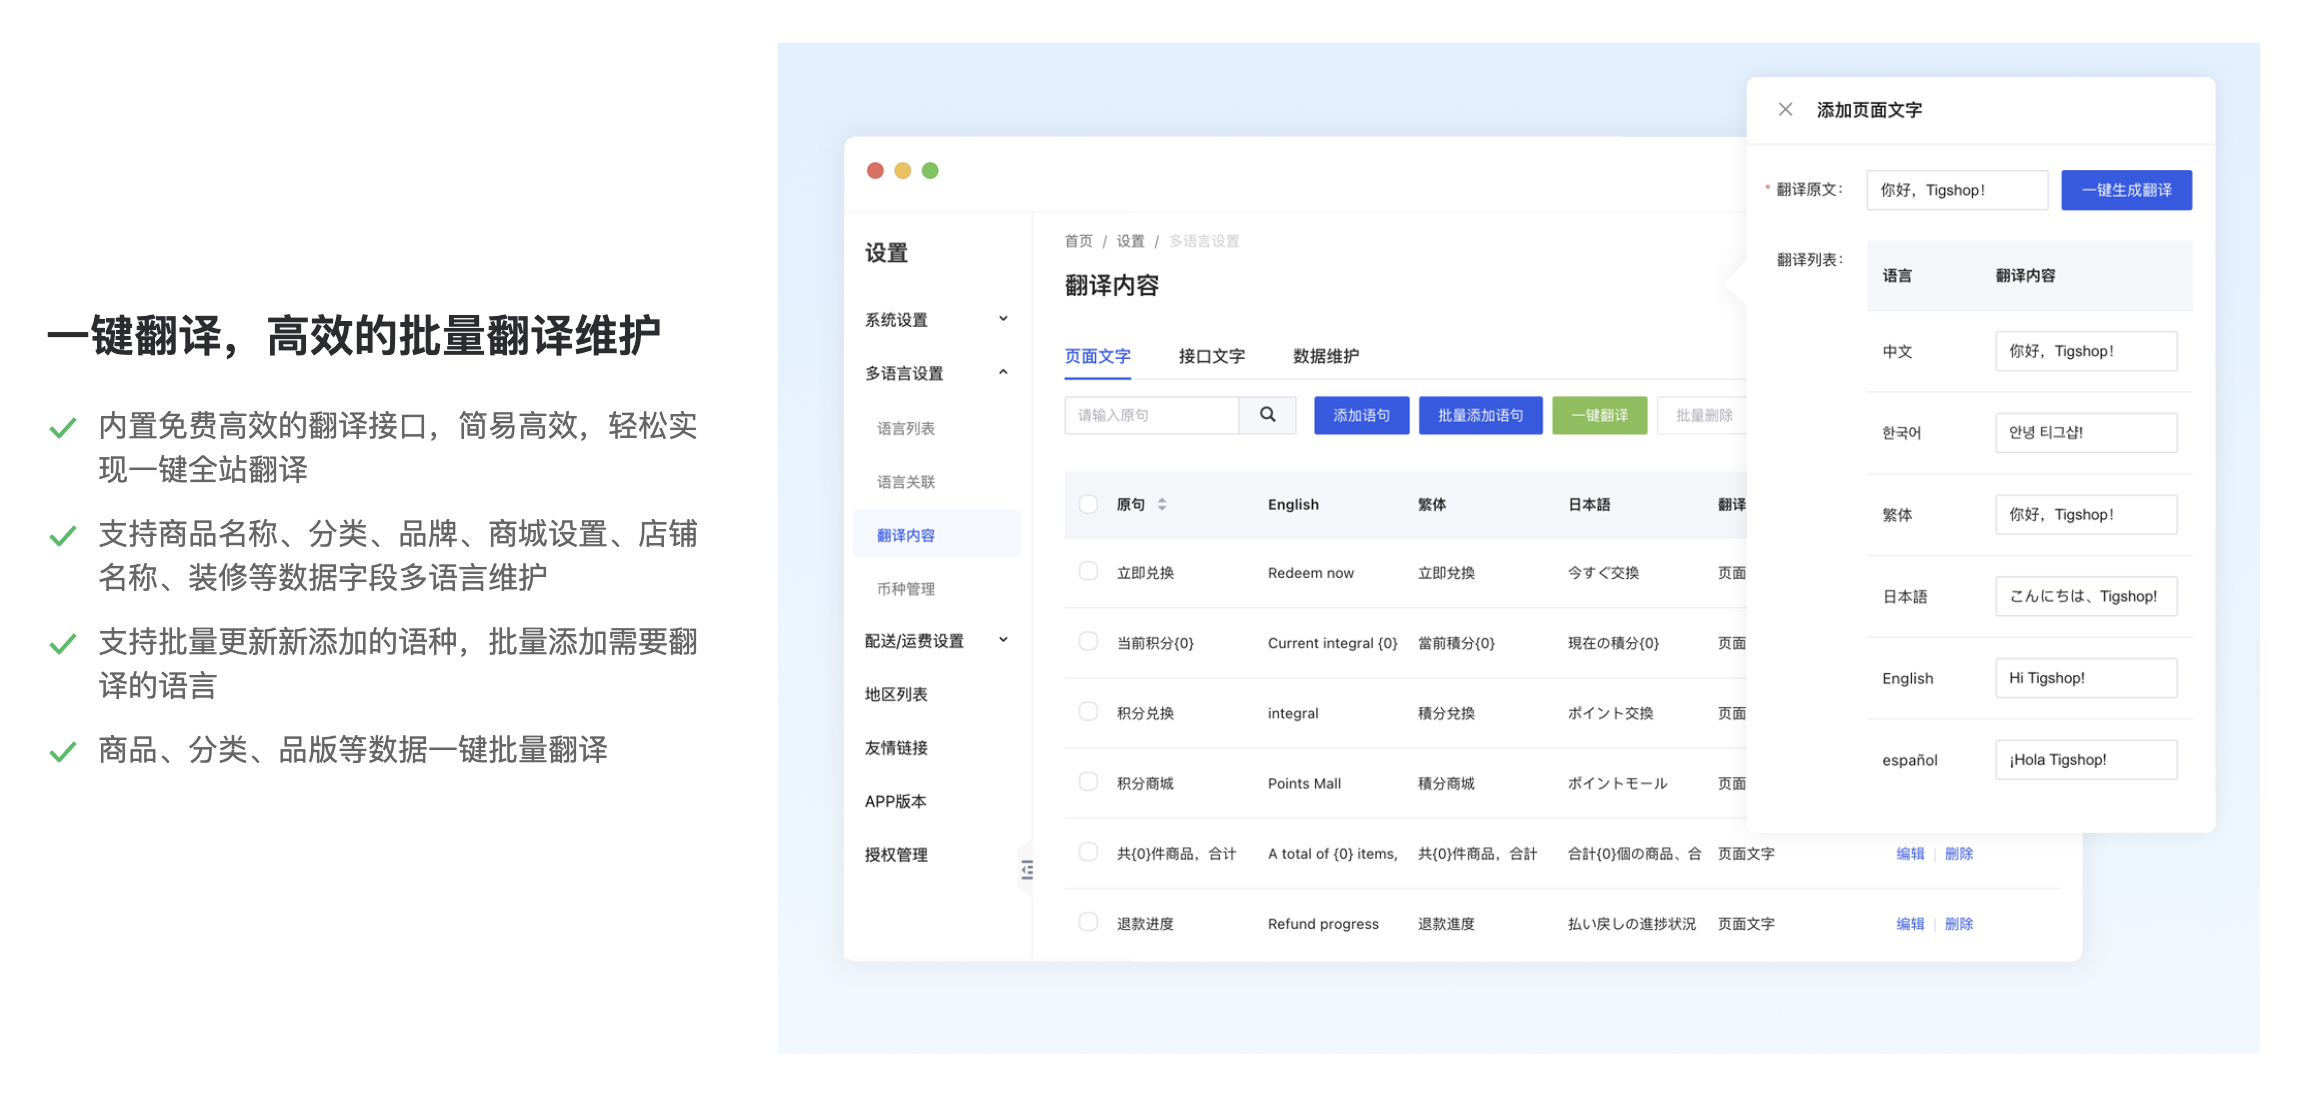
Task: Edit the español translation field
Action: coord(2086,760)
